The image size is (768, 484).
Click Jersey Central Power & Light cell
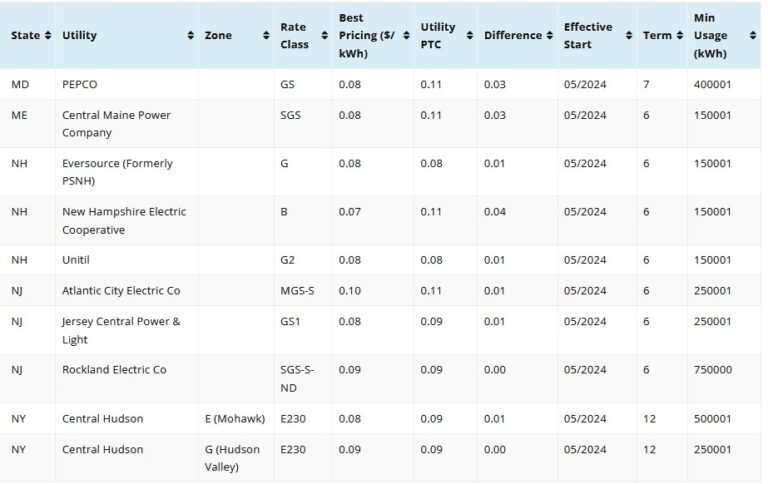click(121, 330)
